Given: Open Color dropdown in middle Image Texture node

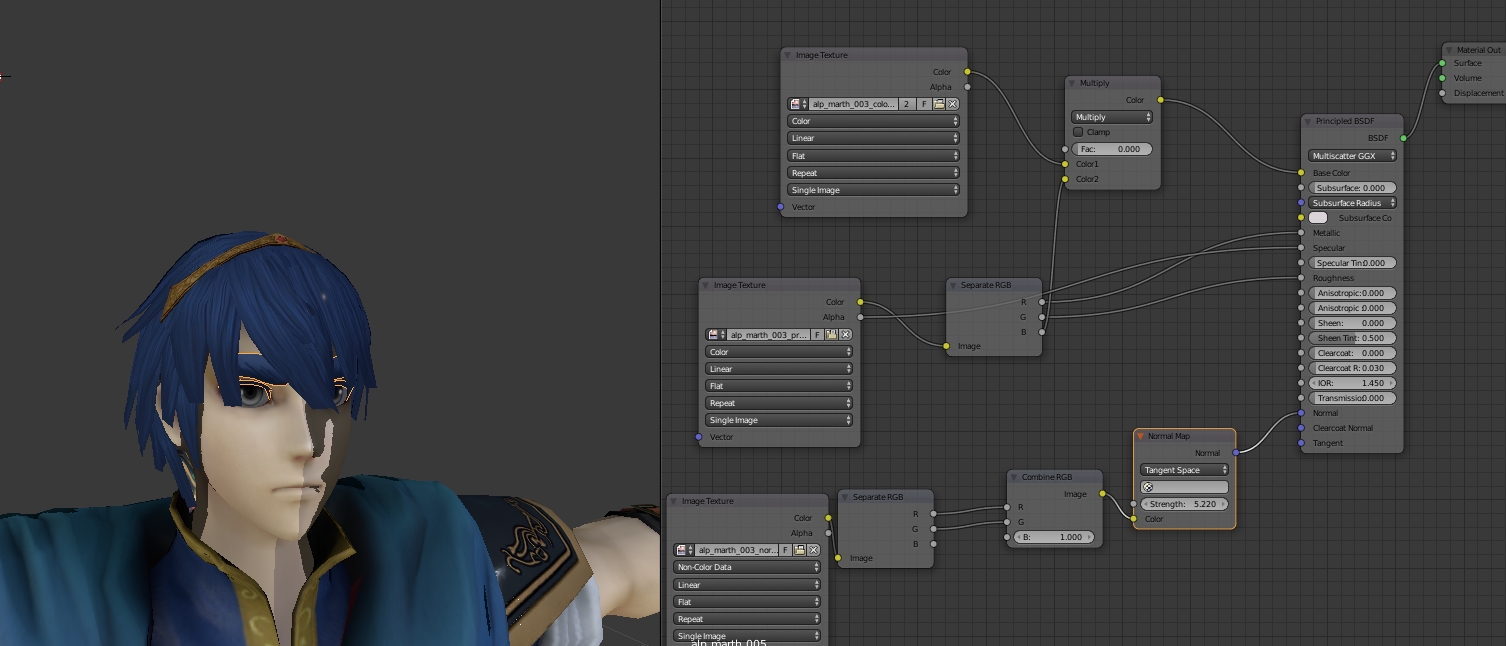Looking at the screenshot, I should (x=779, y=352).
